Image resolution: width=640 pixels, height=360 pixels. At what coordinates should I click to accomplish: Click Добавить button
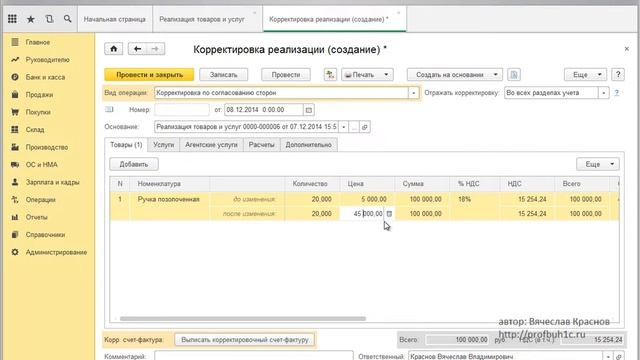point(134,164)
